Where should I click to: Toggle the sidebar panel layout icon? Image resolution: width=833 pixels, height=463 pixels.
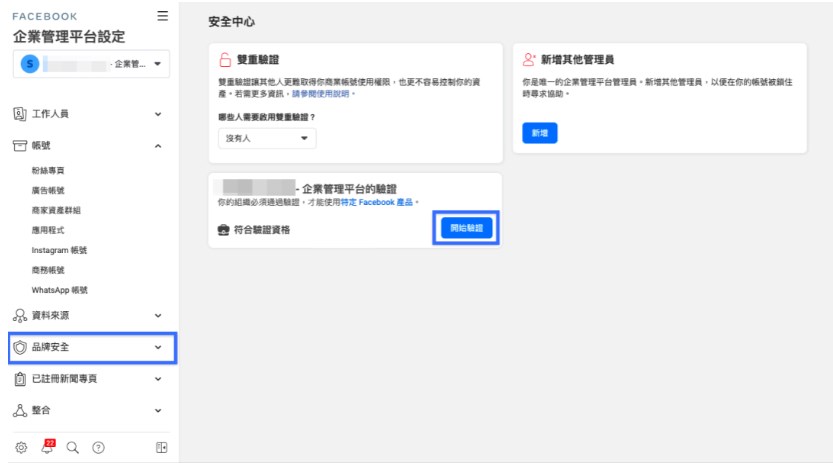[162, 448]
